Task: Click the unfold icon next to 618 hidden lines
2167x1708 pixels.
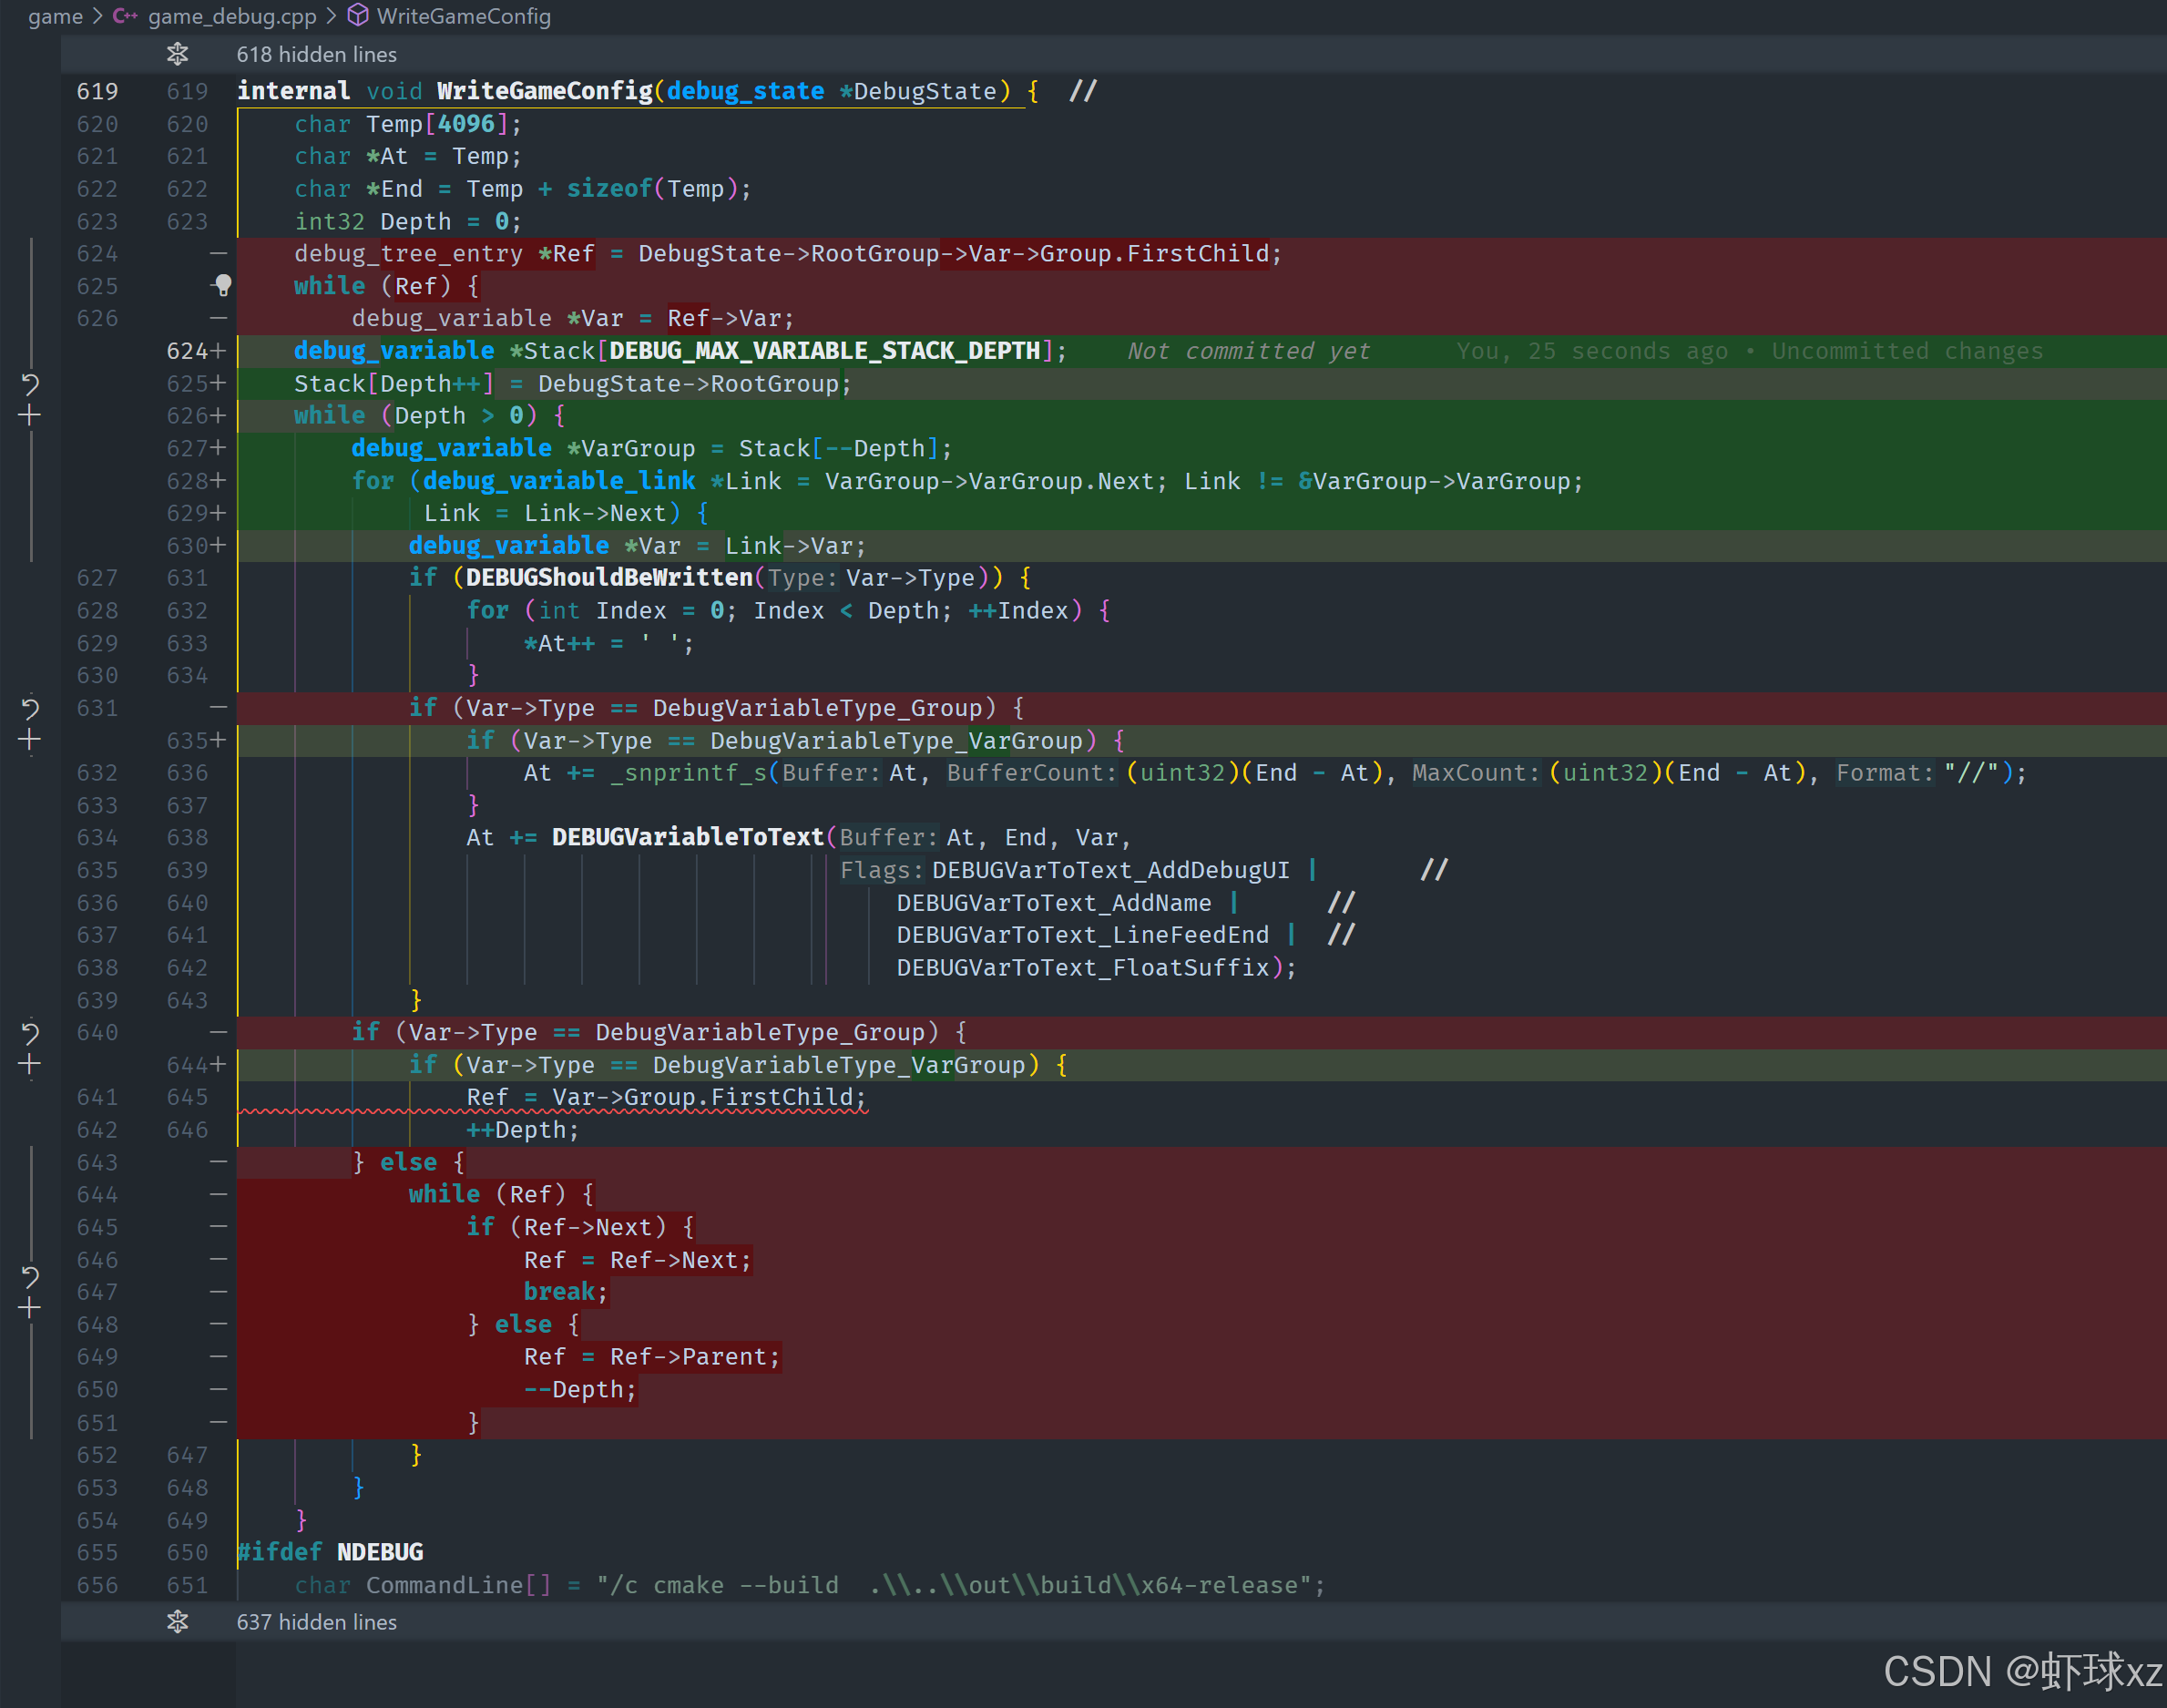Action: pos(178,54)
